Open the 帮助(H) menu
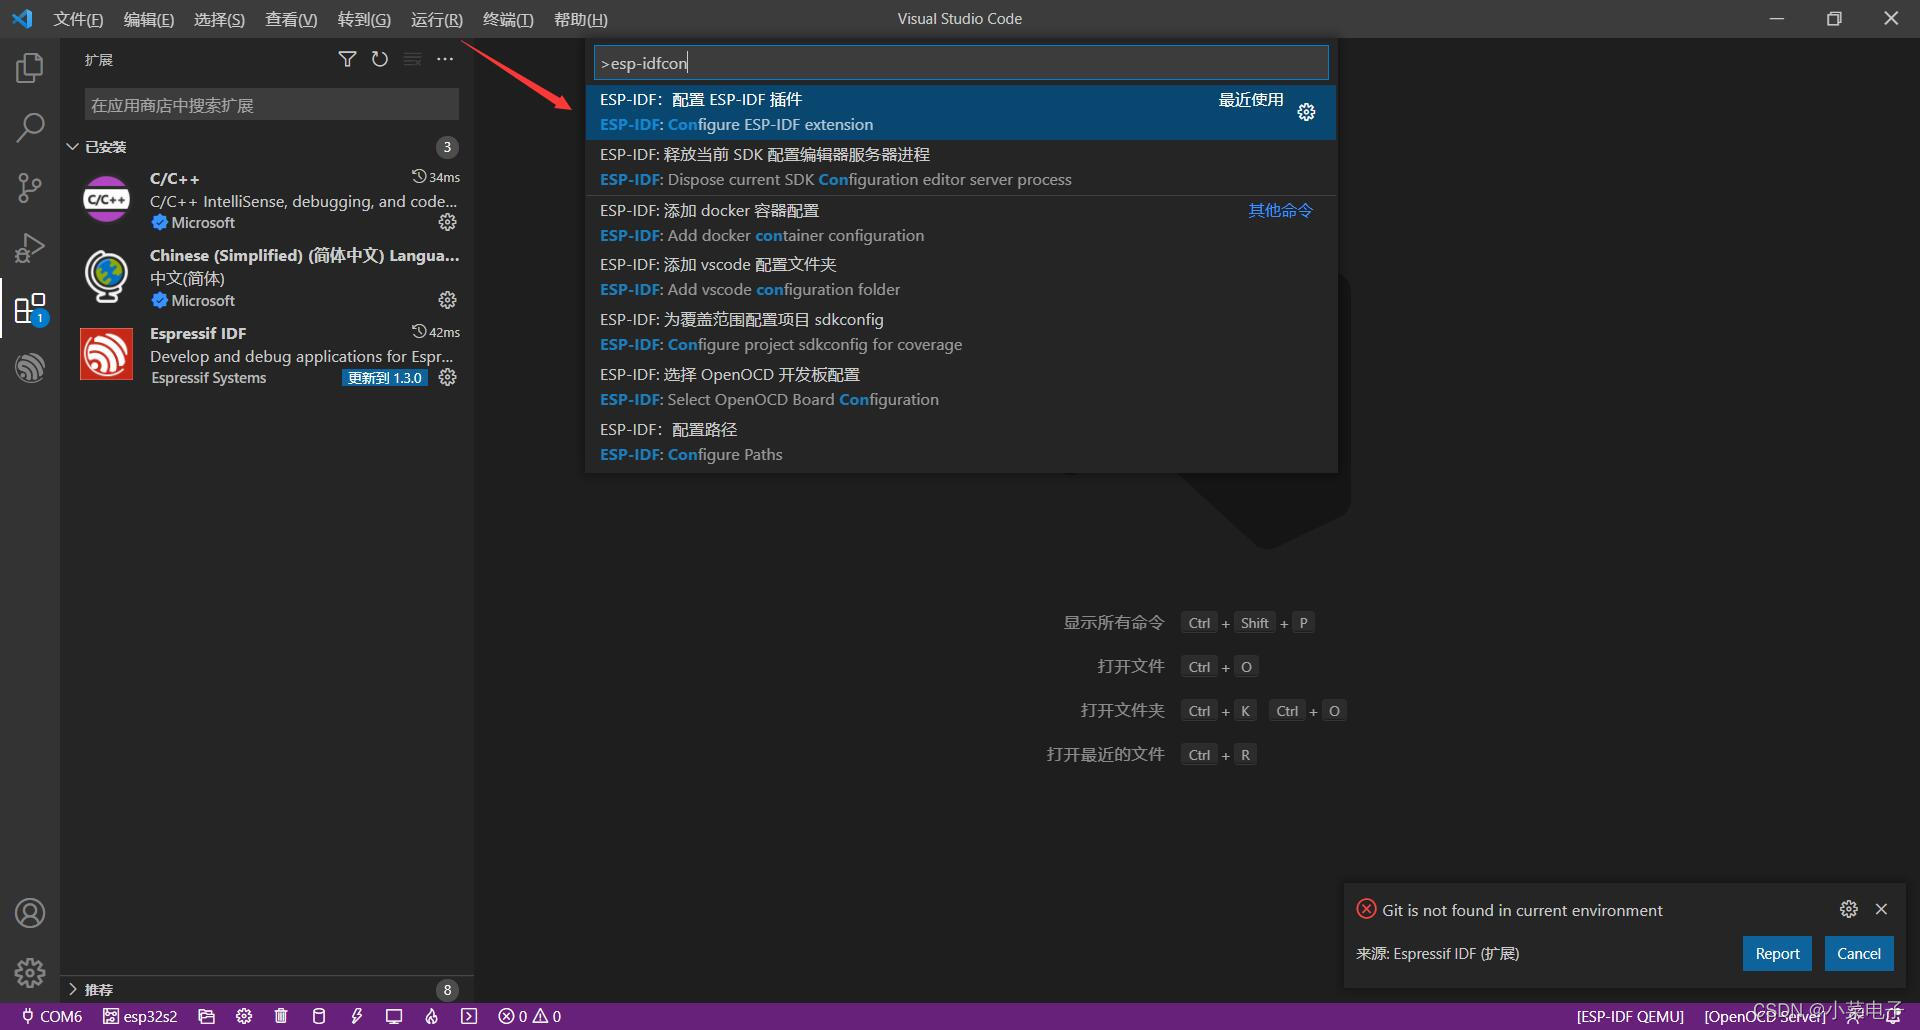1920x1030 pixels. tap(581, 19)
